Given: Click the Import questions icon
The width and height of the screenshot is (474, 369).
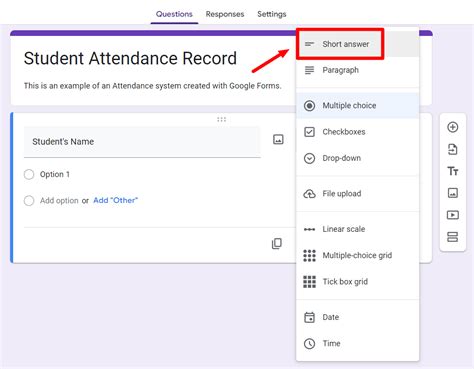Looking at the screenshot, I should pos(452,149).
